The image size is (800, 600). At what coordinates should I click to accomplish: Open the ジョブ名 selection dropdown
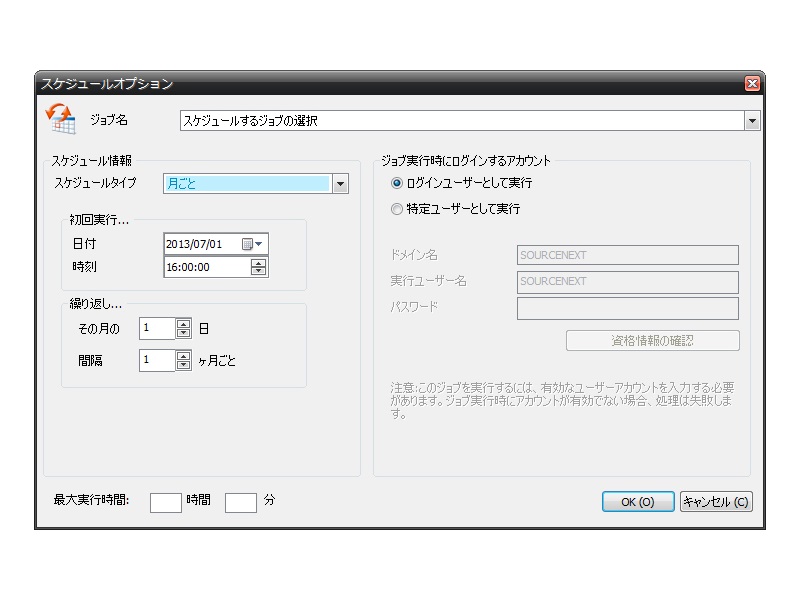(755, 119)
